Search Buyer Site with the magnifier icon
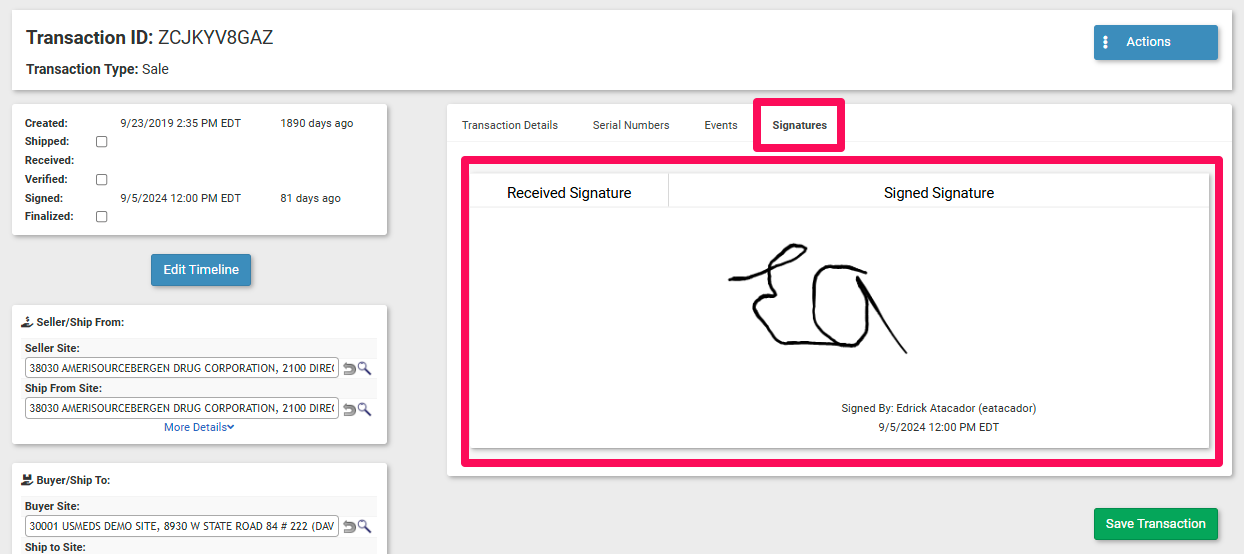This screenshot has width=1244, height=554. 365,527
